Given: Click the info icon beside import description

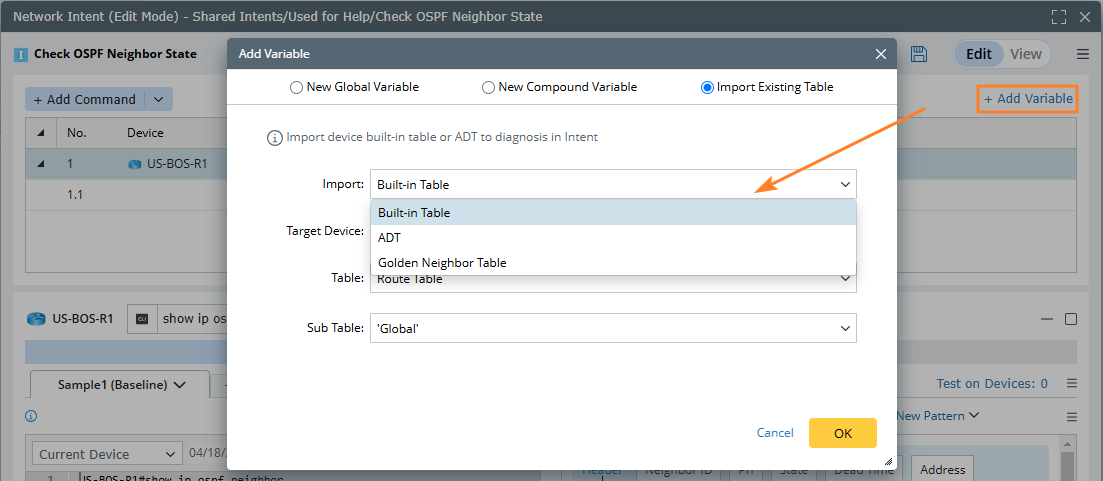Looking at the screenshot, I should (274, 137).
